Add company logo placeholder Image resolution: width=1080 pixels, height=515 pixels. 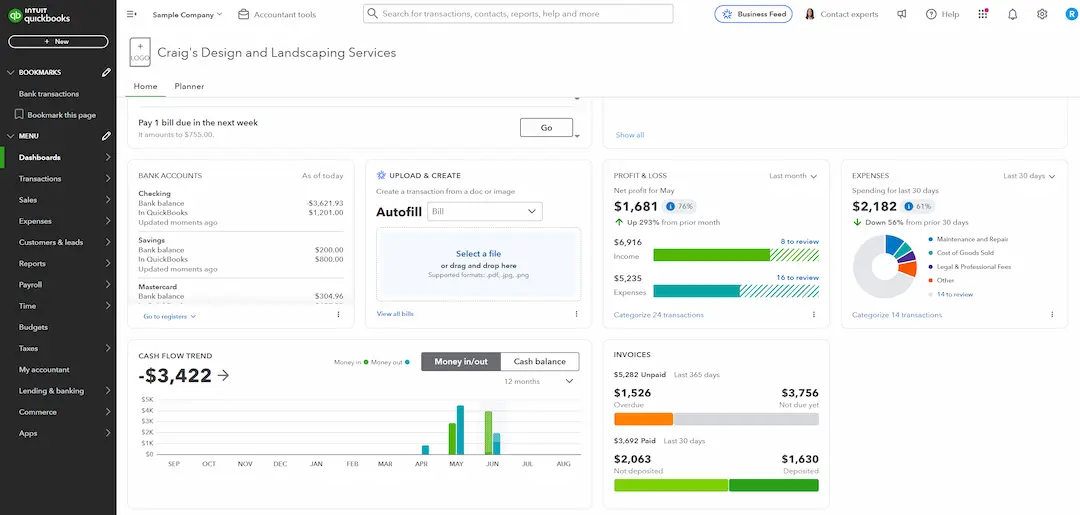[x=140, y=52]
